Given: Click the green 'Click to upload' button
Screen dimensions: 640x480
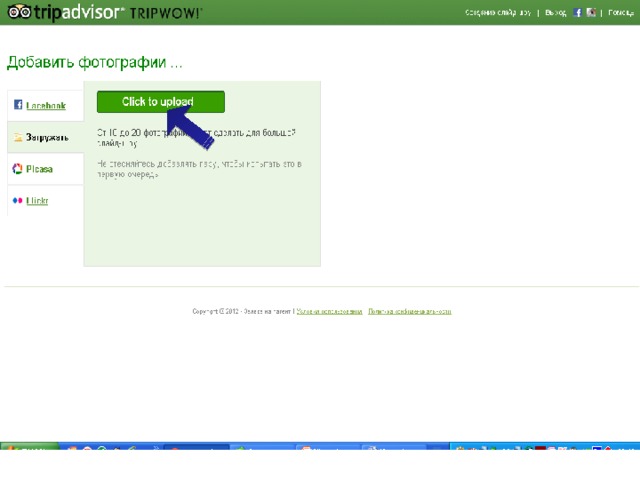Looking at the screenshot, I should (161, 102).
